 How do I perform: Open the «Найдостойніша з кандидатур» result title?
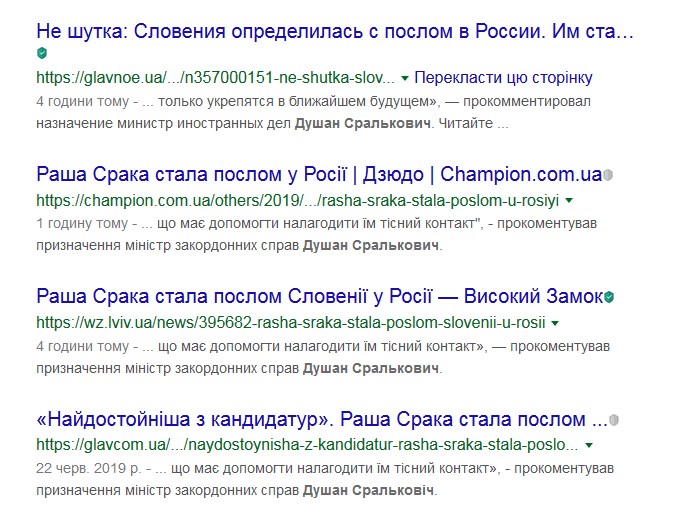tap(321, 419)
